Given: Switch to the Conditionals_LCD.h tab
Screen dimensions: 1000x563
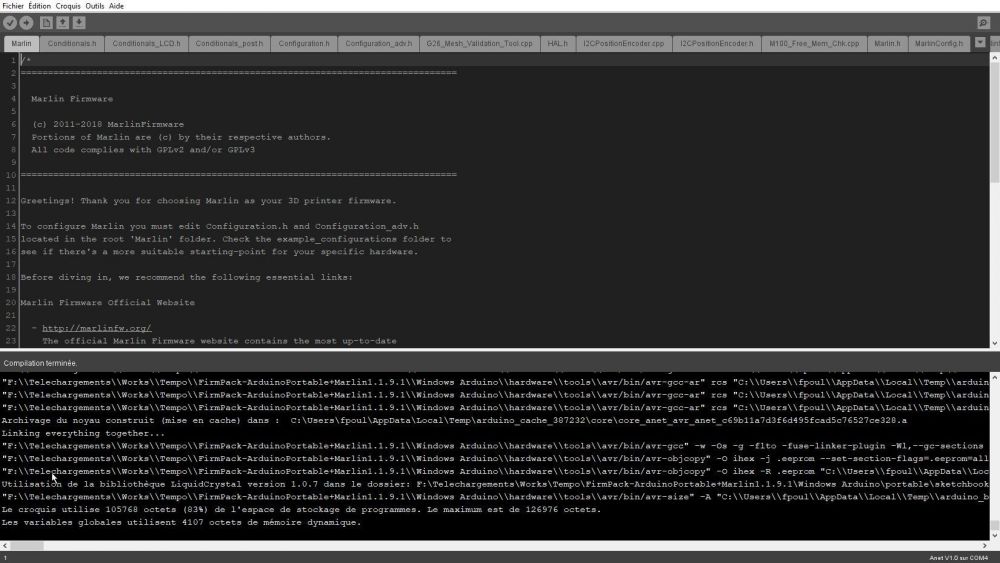Looking at the screenshot, I should tap(147, 43).
